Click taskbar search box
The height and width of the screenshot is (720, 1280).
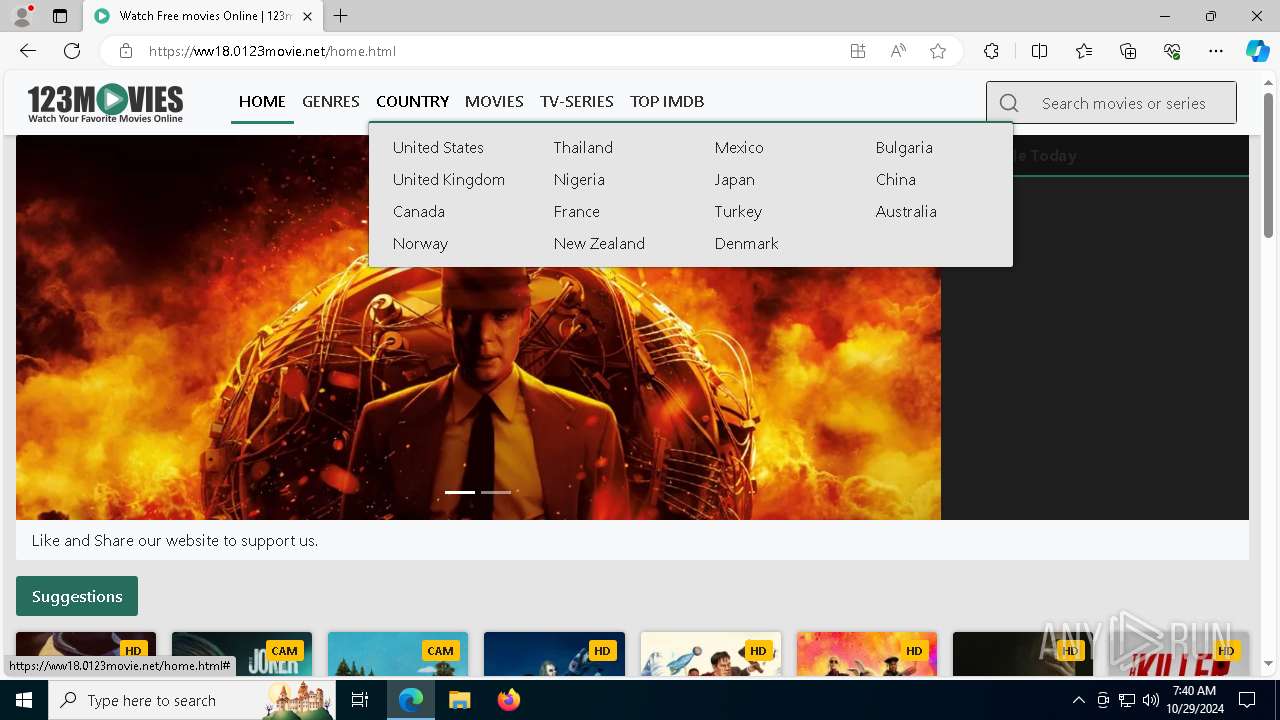192,700
